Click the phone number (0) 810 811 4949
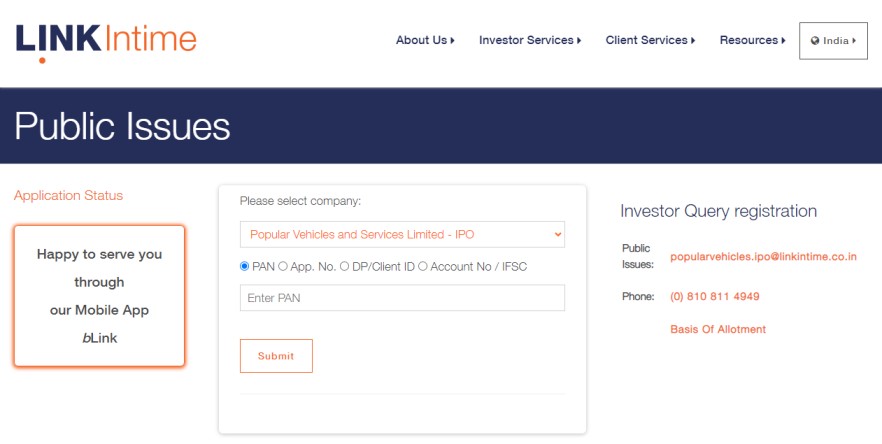882x444 pixels. [x=714, y=297]
